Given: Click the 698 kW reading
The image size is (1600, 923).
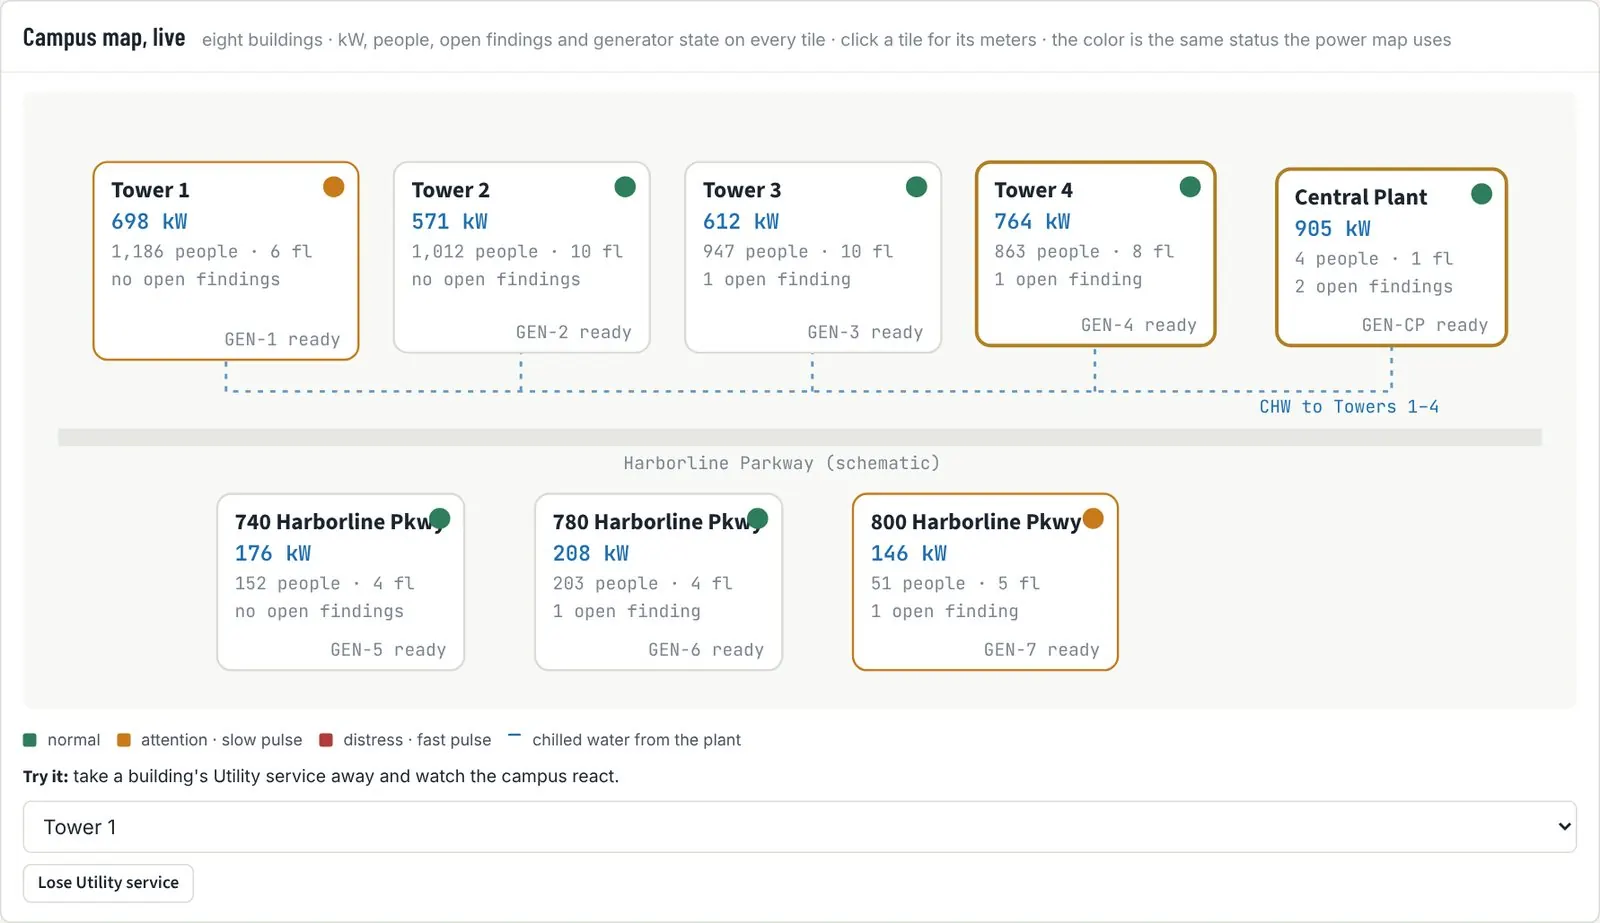Looking at the screenshot, I should tap(149, 222).
